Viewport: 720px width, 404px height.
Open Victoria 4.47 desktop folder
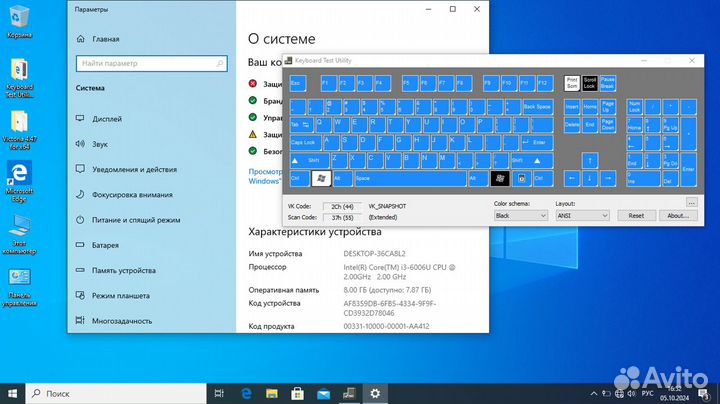(x=19, y=130)
